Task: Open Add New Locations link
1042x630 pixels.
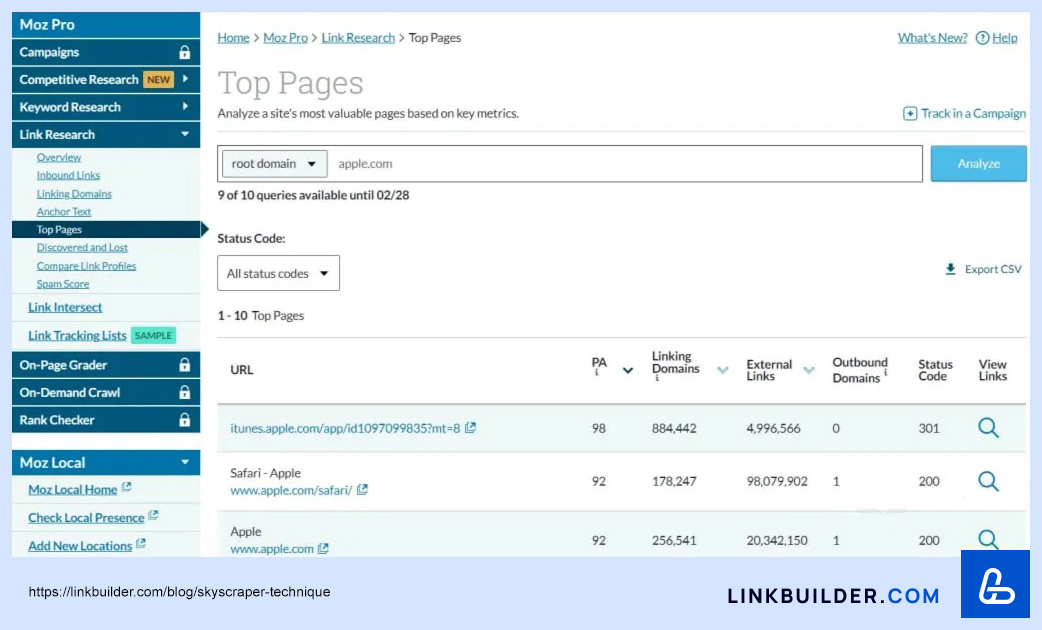Action: [80, 546]
